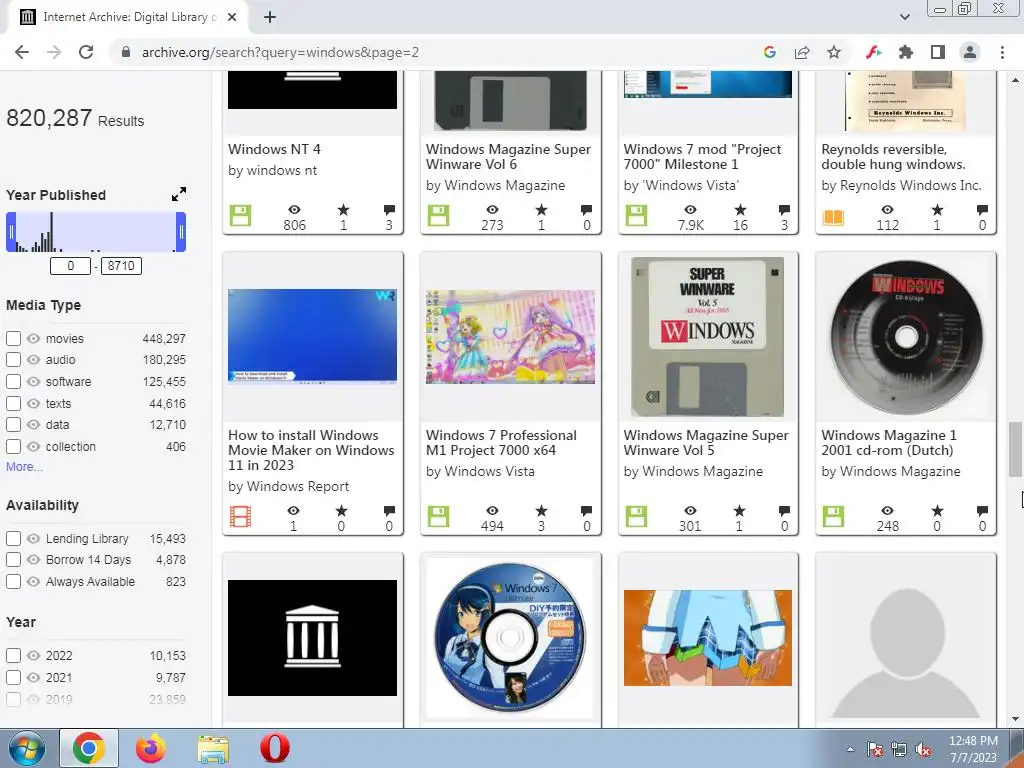
Task: Check the Borrow 14 Days checkbox
Action: coord(13,560)
